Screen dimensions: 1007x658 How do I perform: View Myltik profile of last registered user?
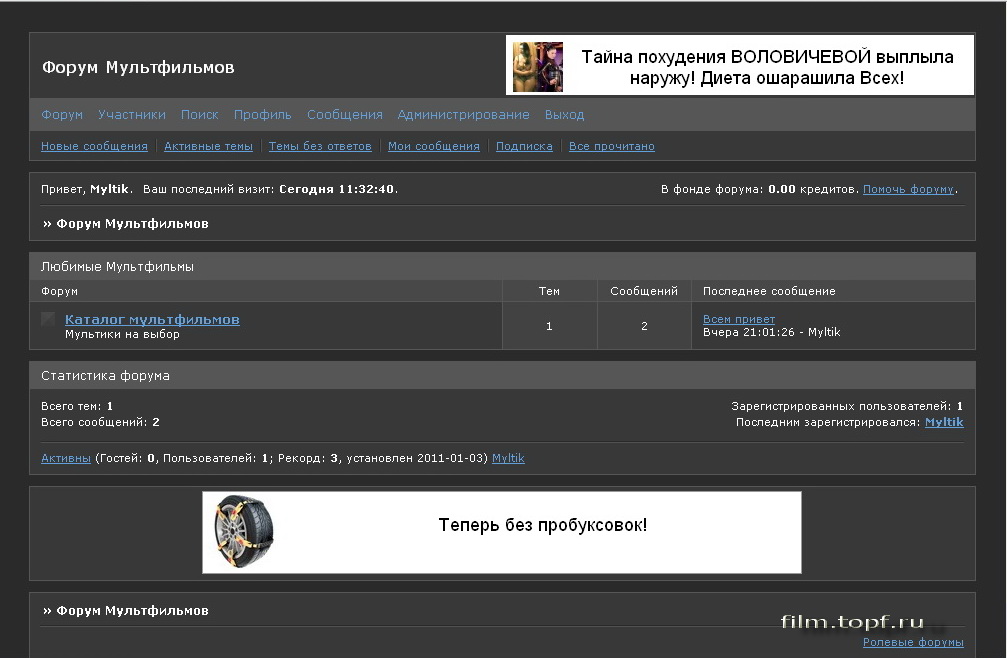pos(944,421)
